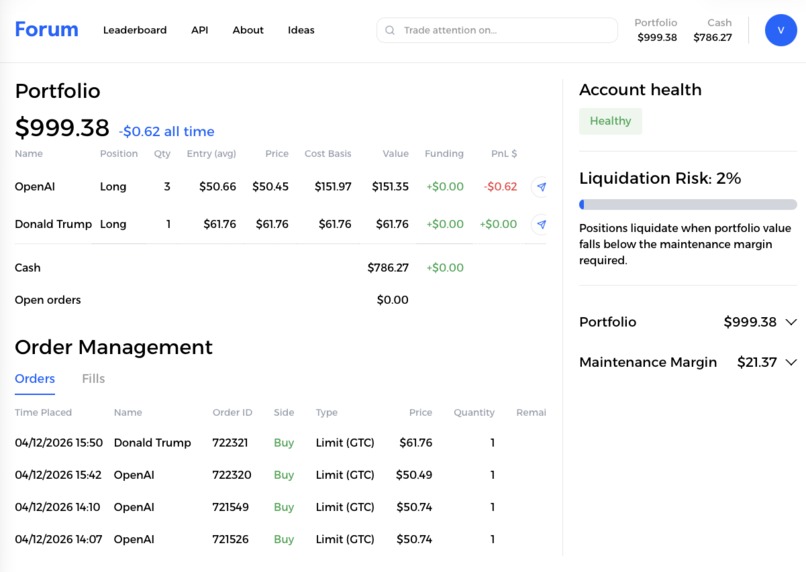
Task: Expand the Portfolio $999.38 chevron
Action: [x=791, y=322]
